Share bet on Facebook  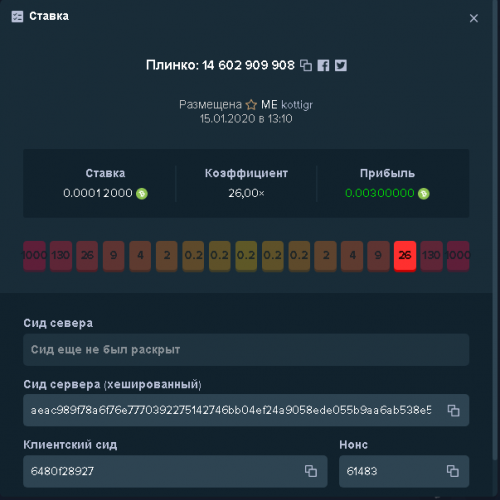323,65
